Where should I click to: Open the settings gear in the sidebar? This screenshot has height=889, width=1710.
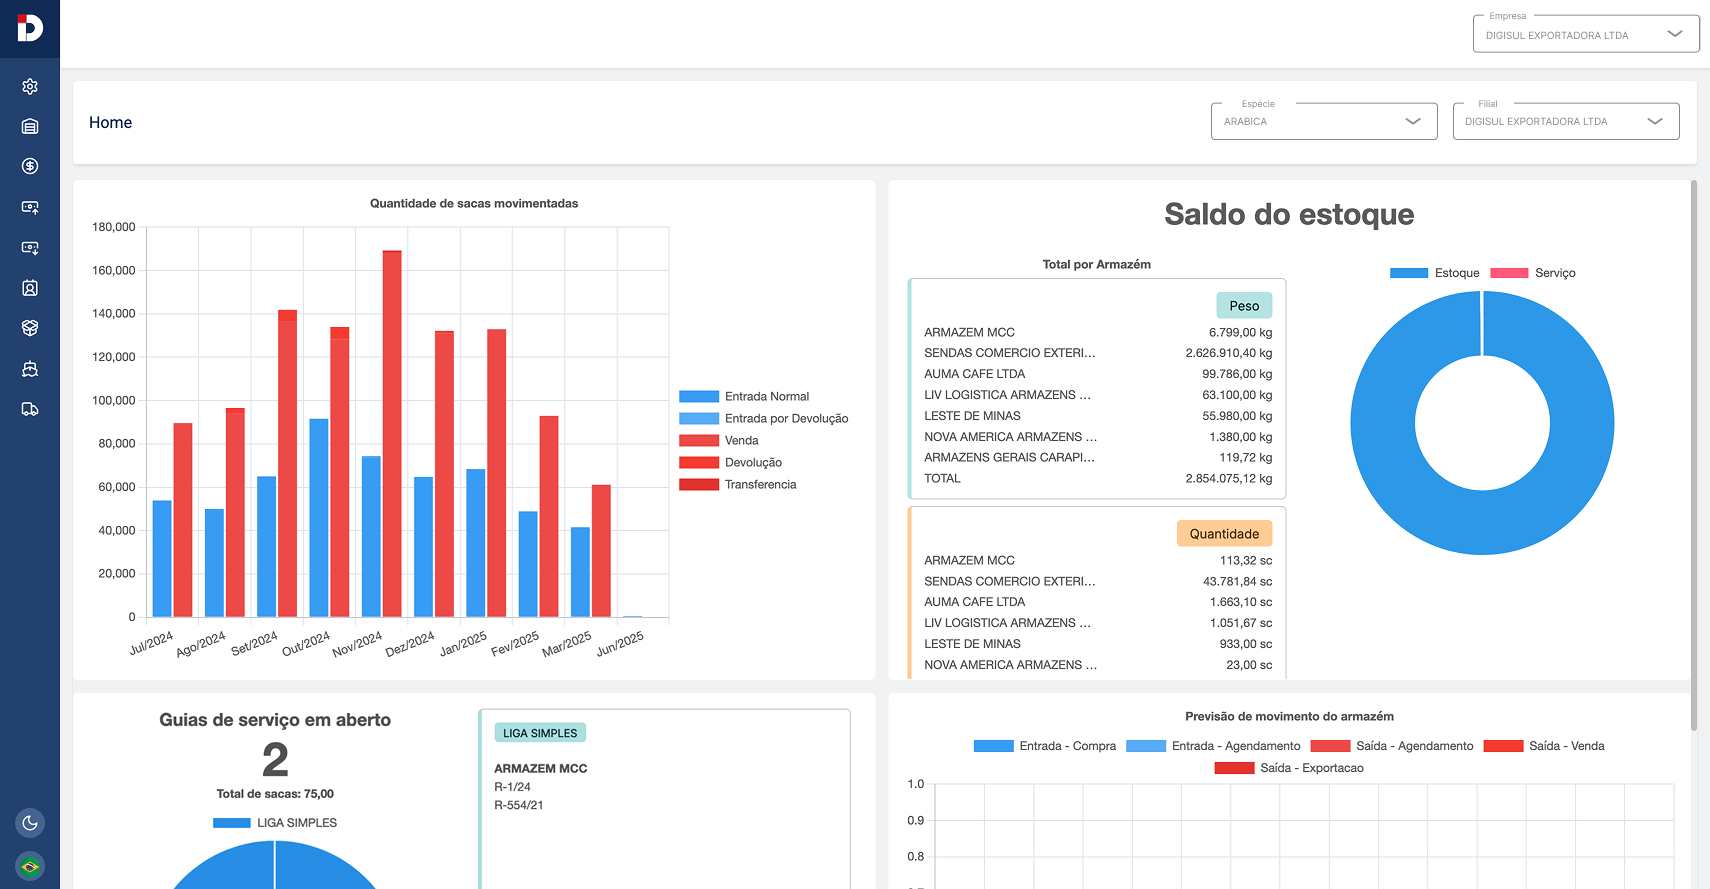30,86
